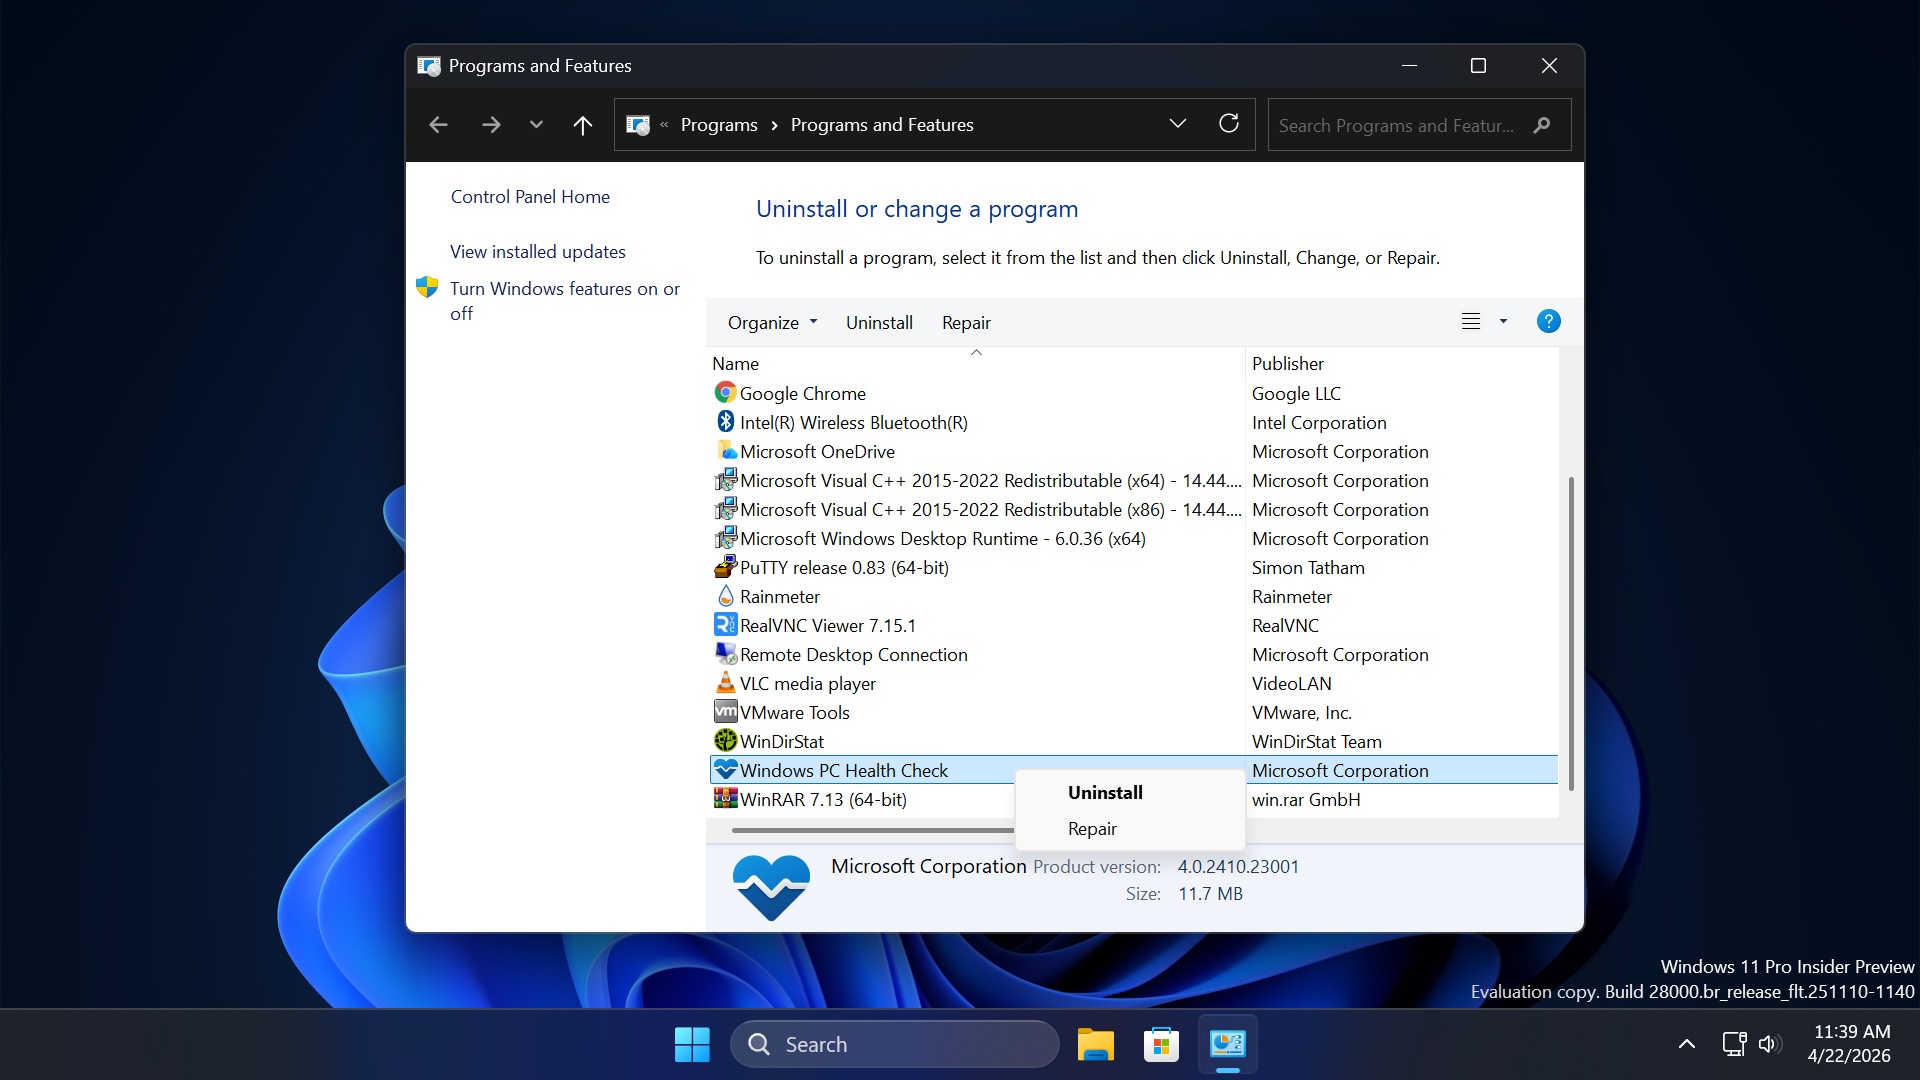The height and width of the screenshot is (1080, 1920).
Task: Click the RealVNC Viewer icon
Action: 725,625
